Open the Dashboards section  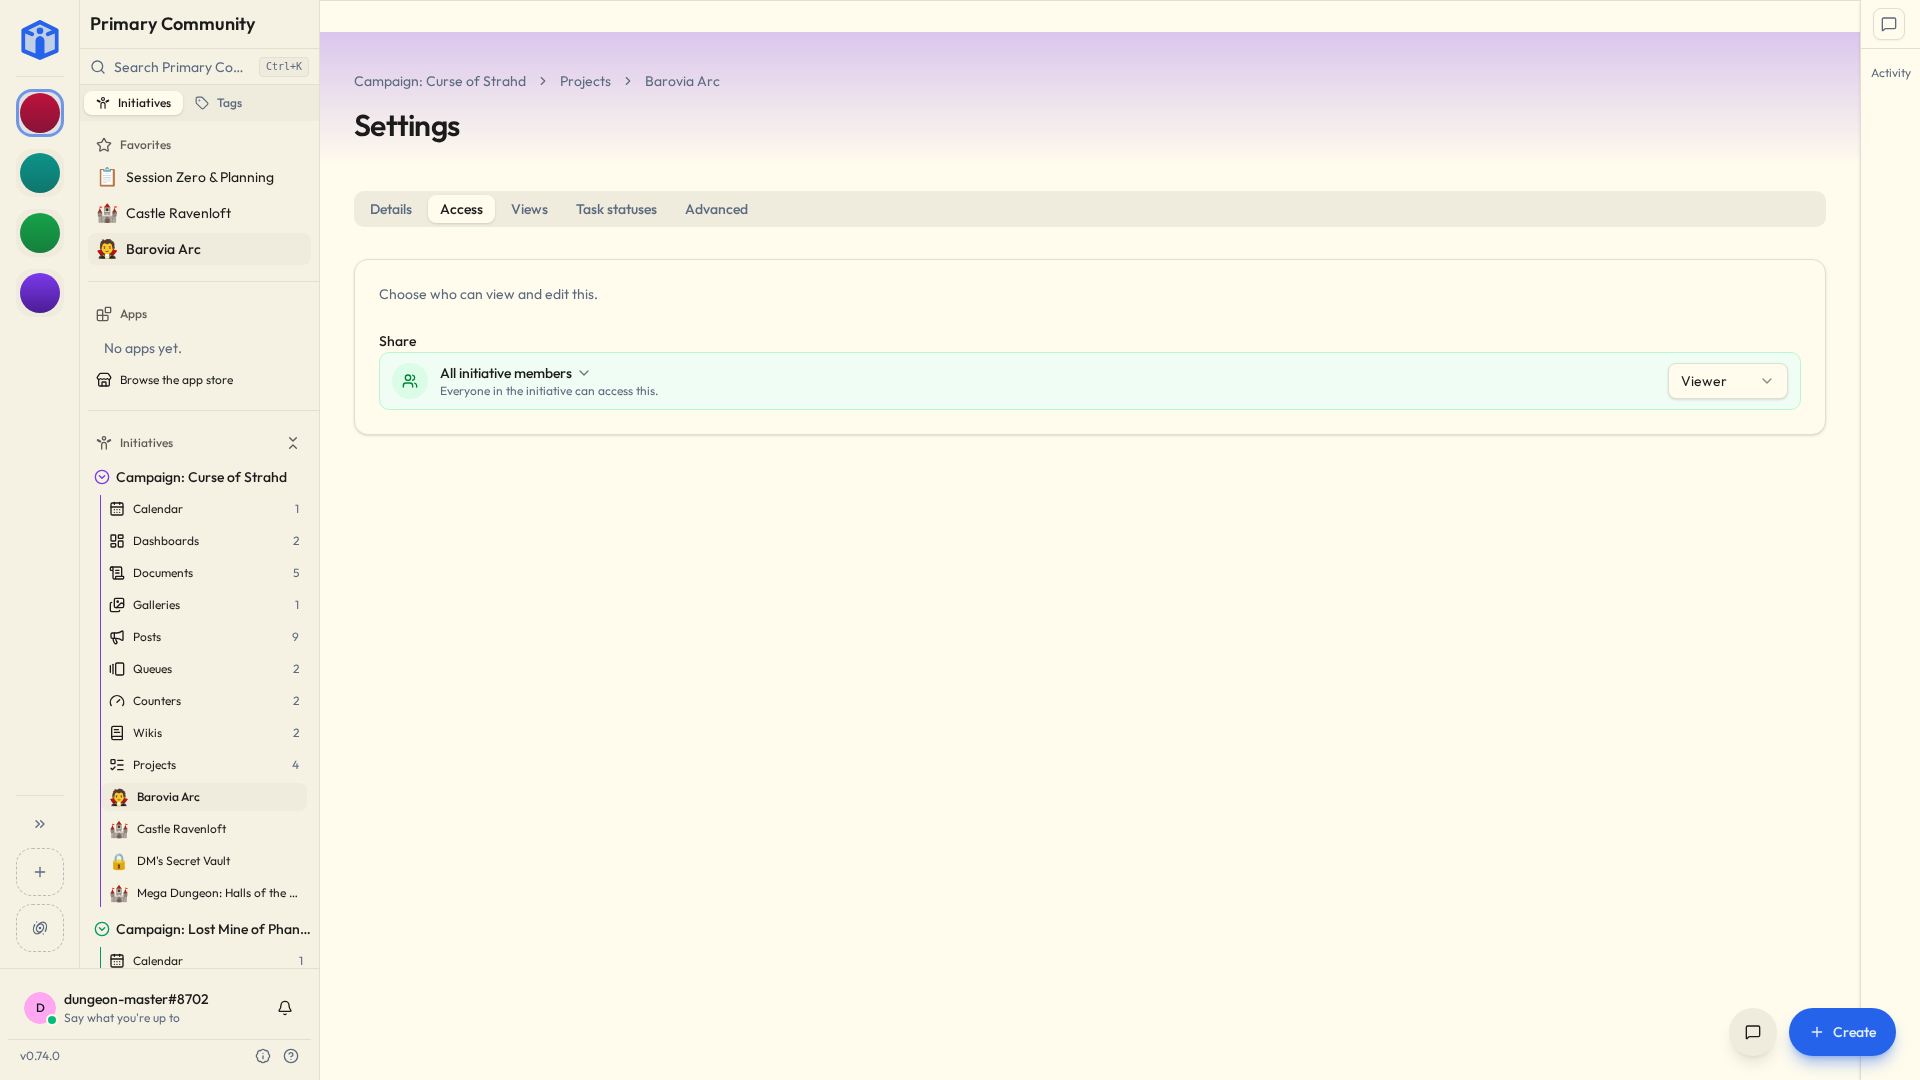click(x=205, y=541)
